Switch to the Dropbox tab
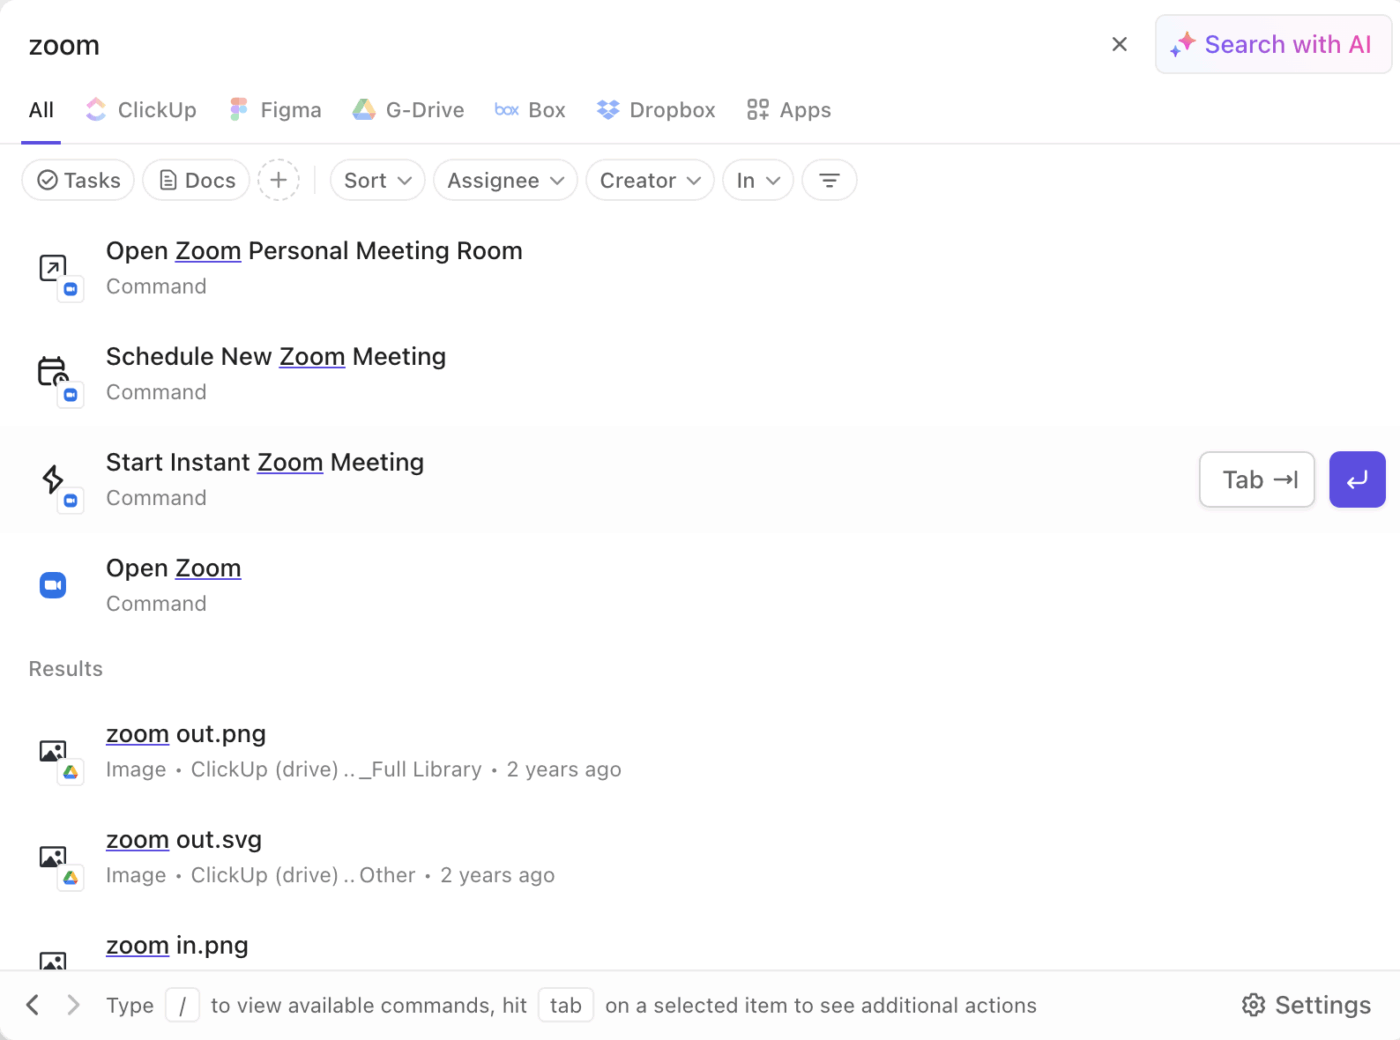 pyautogui.click(x=655, y=110)
